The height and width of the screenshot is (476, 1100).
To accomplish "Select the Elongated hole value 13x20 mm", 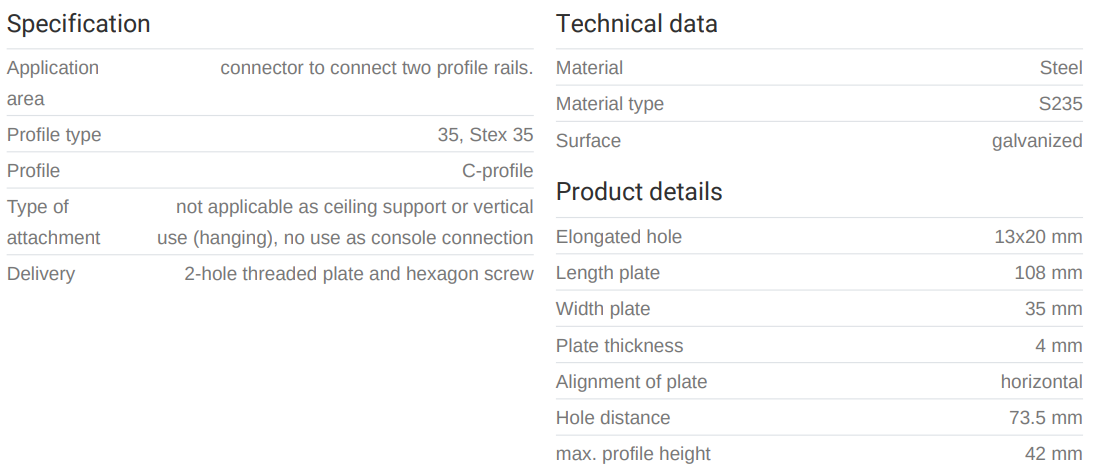I will pos(1038,237).
